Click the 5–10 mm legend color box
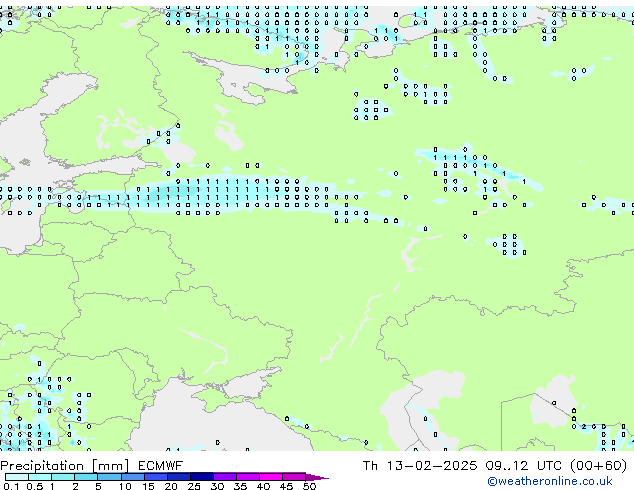Image resolution: width=634 pixels, height=490 pixels. pos(109,477)
